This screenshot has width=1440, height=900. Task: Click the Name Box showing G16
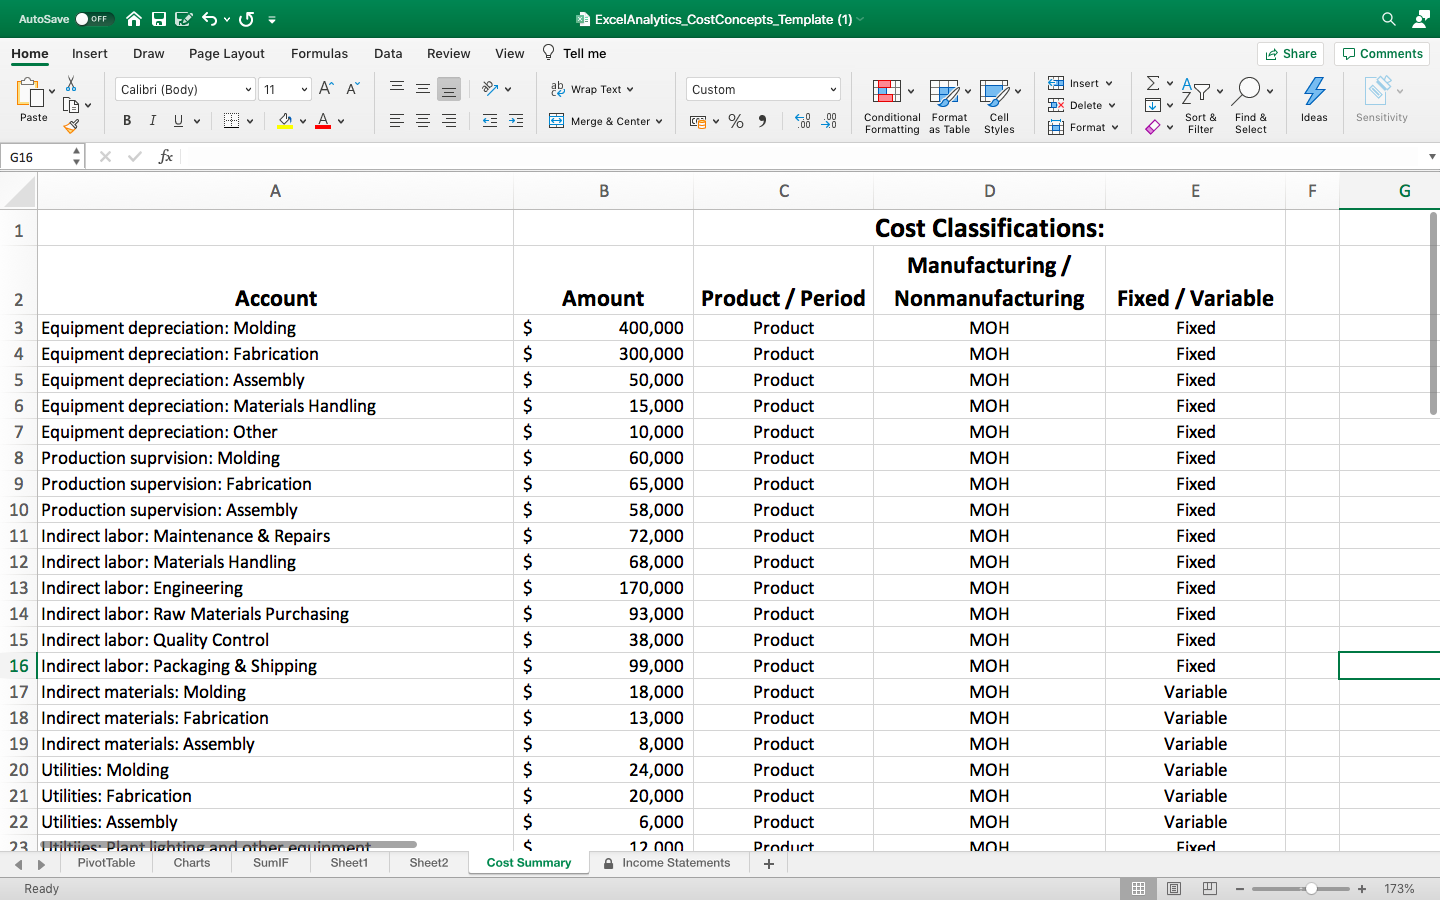tap(37, 157)
